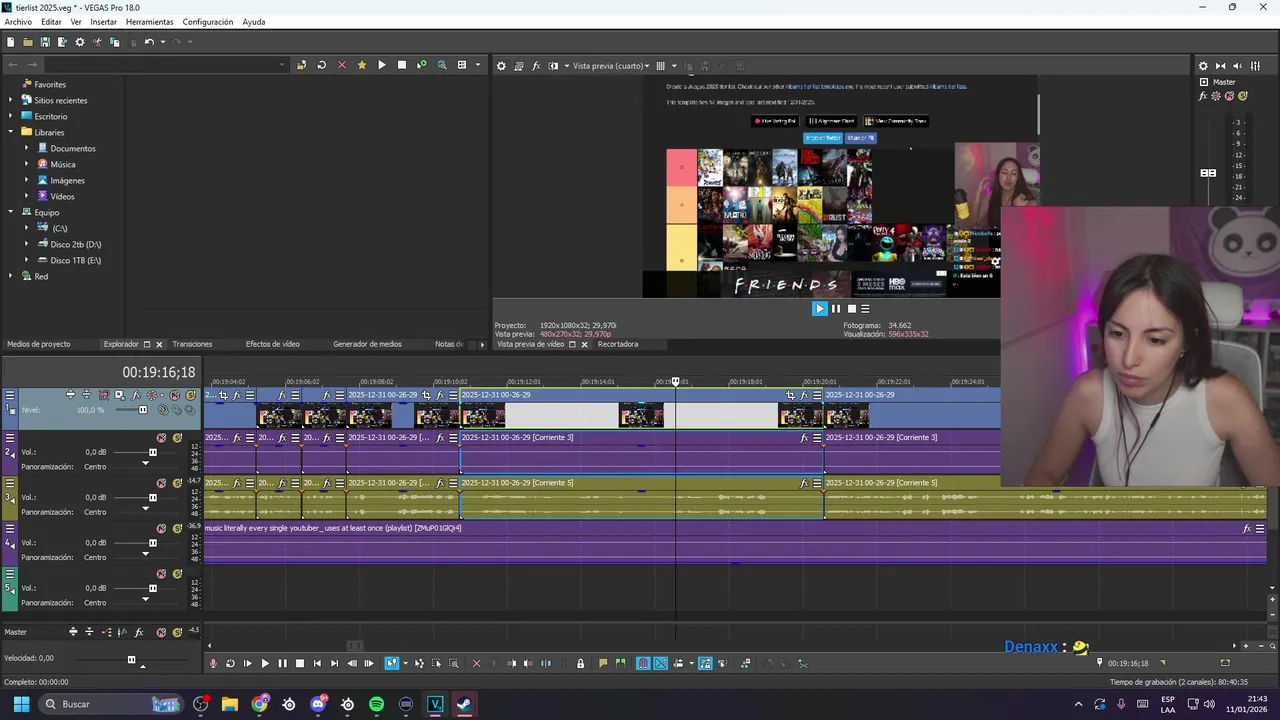Insert marker flag icon
This screenshot has width=1280, height=720.
[603, 663]
